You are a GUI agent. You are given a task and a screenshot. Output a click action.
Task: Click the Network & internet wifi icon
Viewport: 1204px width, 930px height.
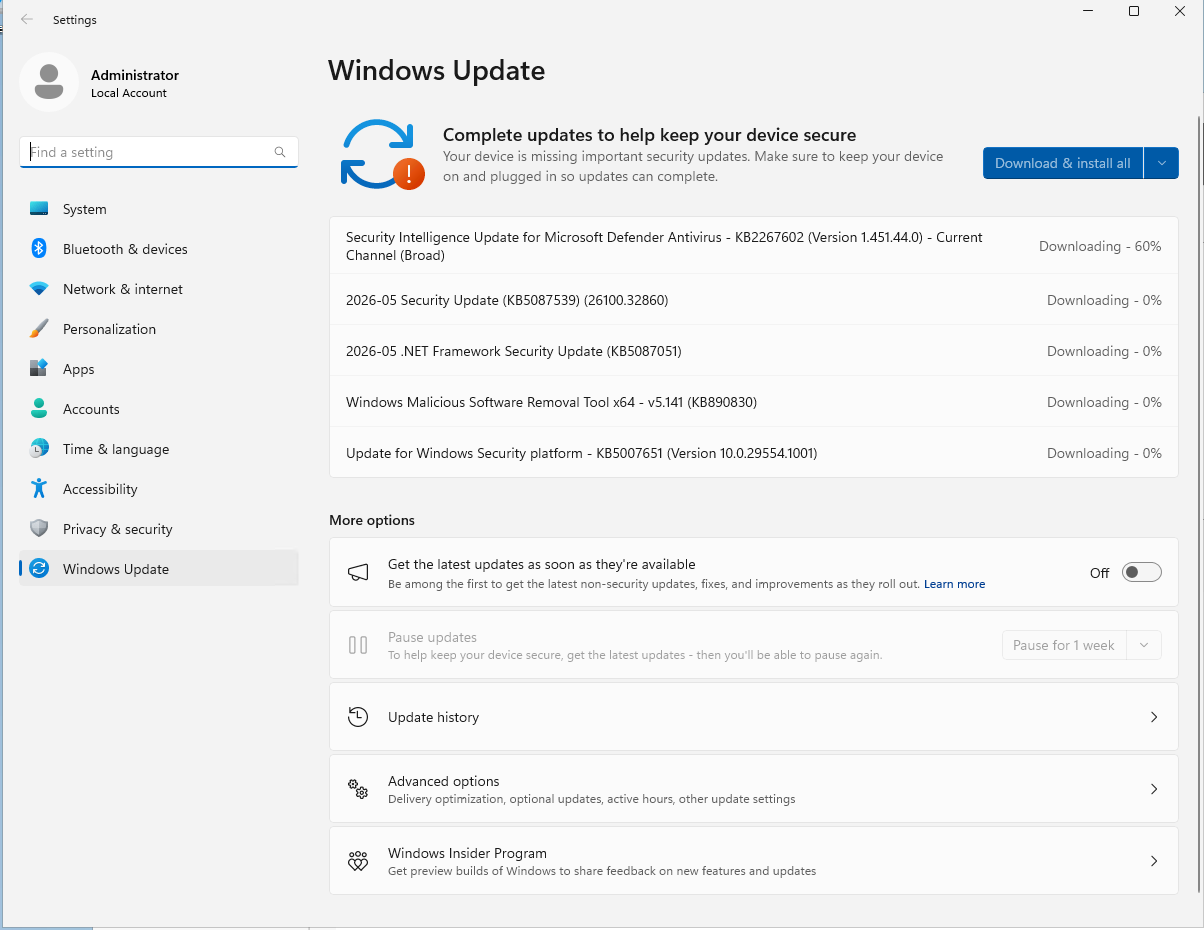point(39,289)
